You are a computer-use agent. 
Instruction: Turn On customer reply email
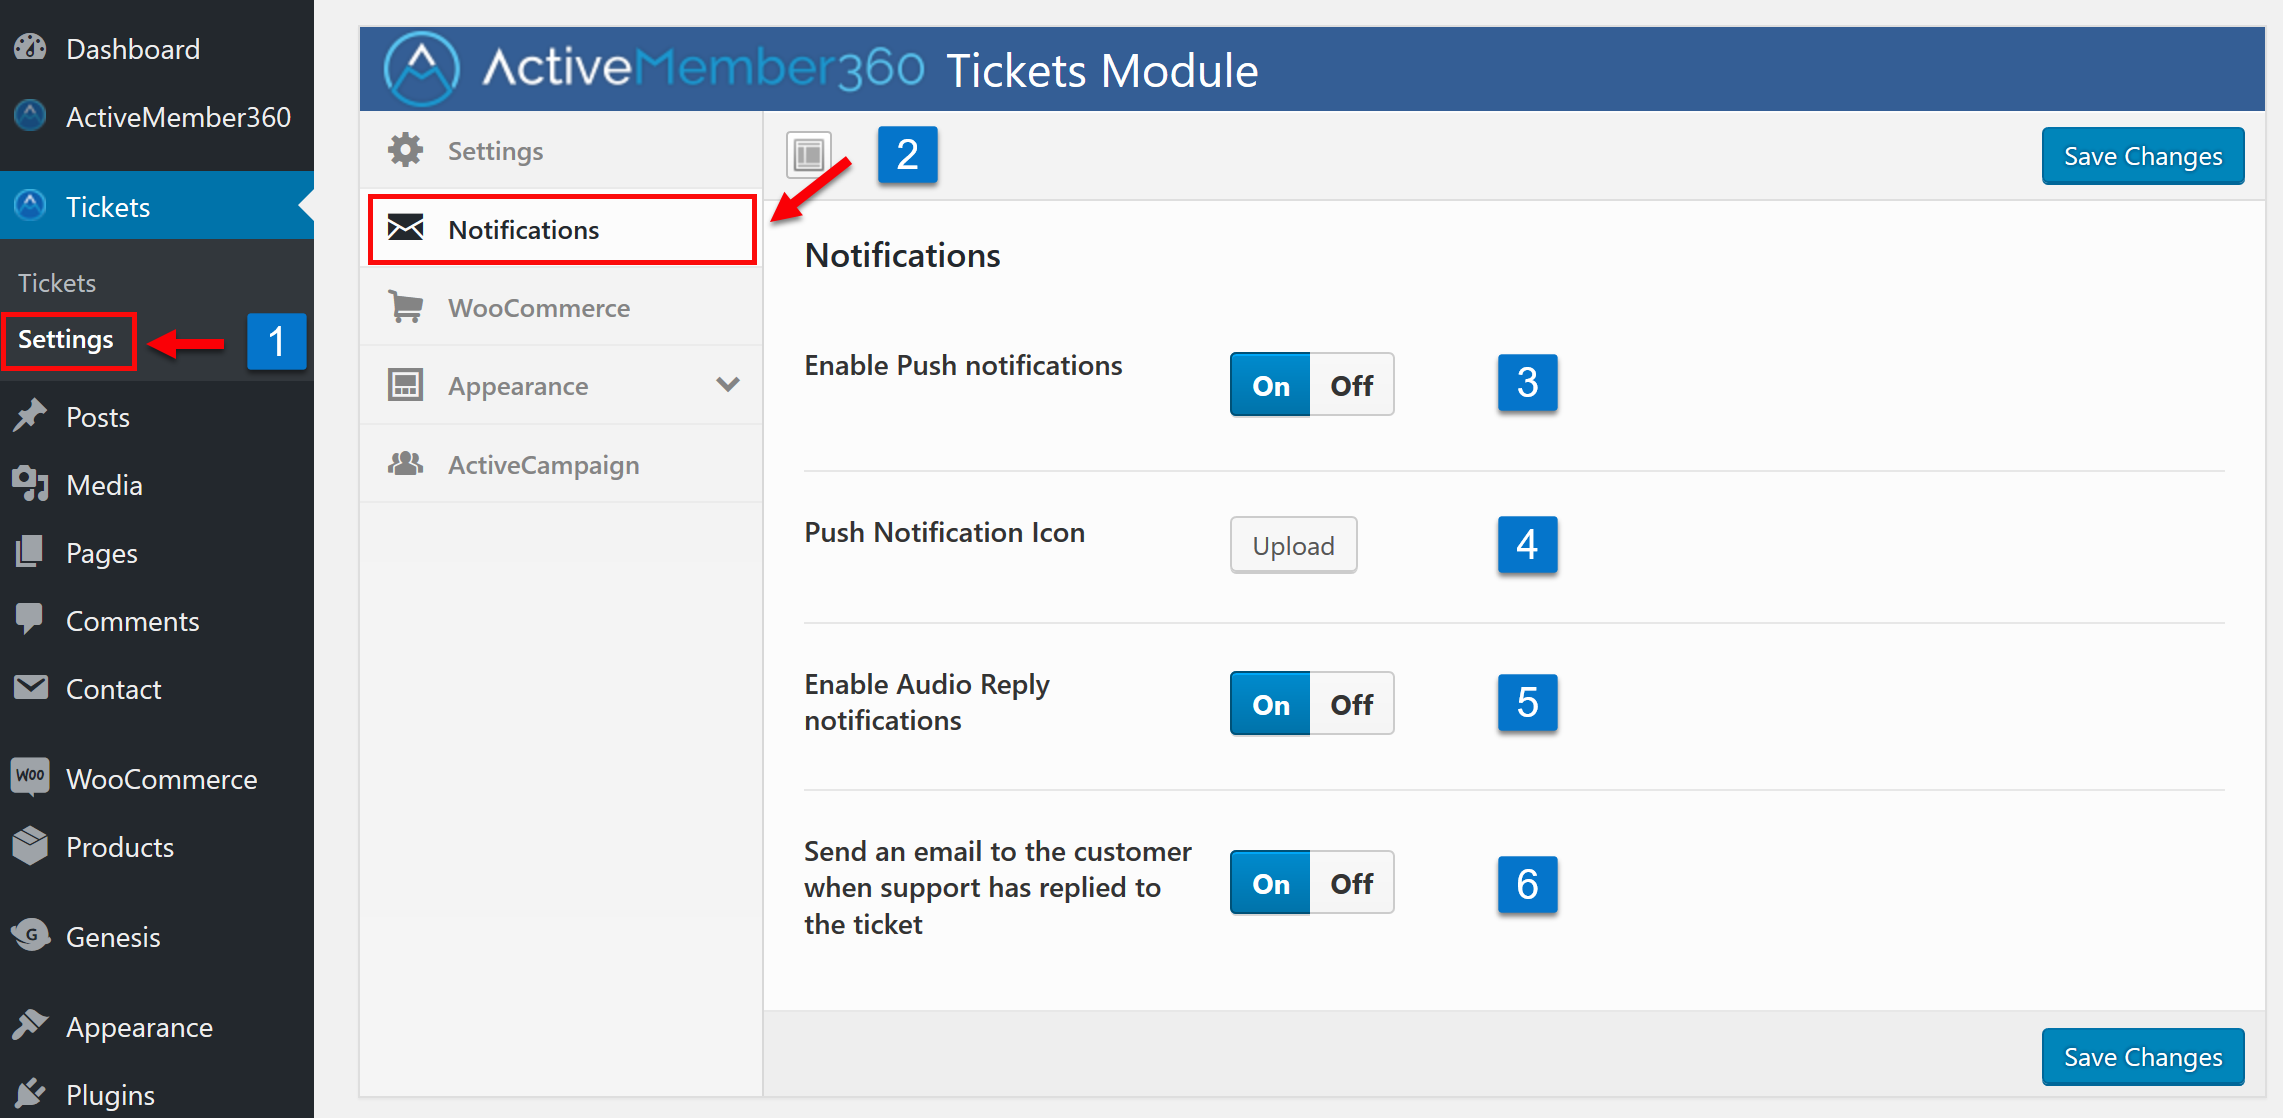1270,883
